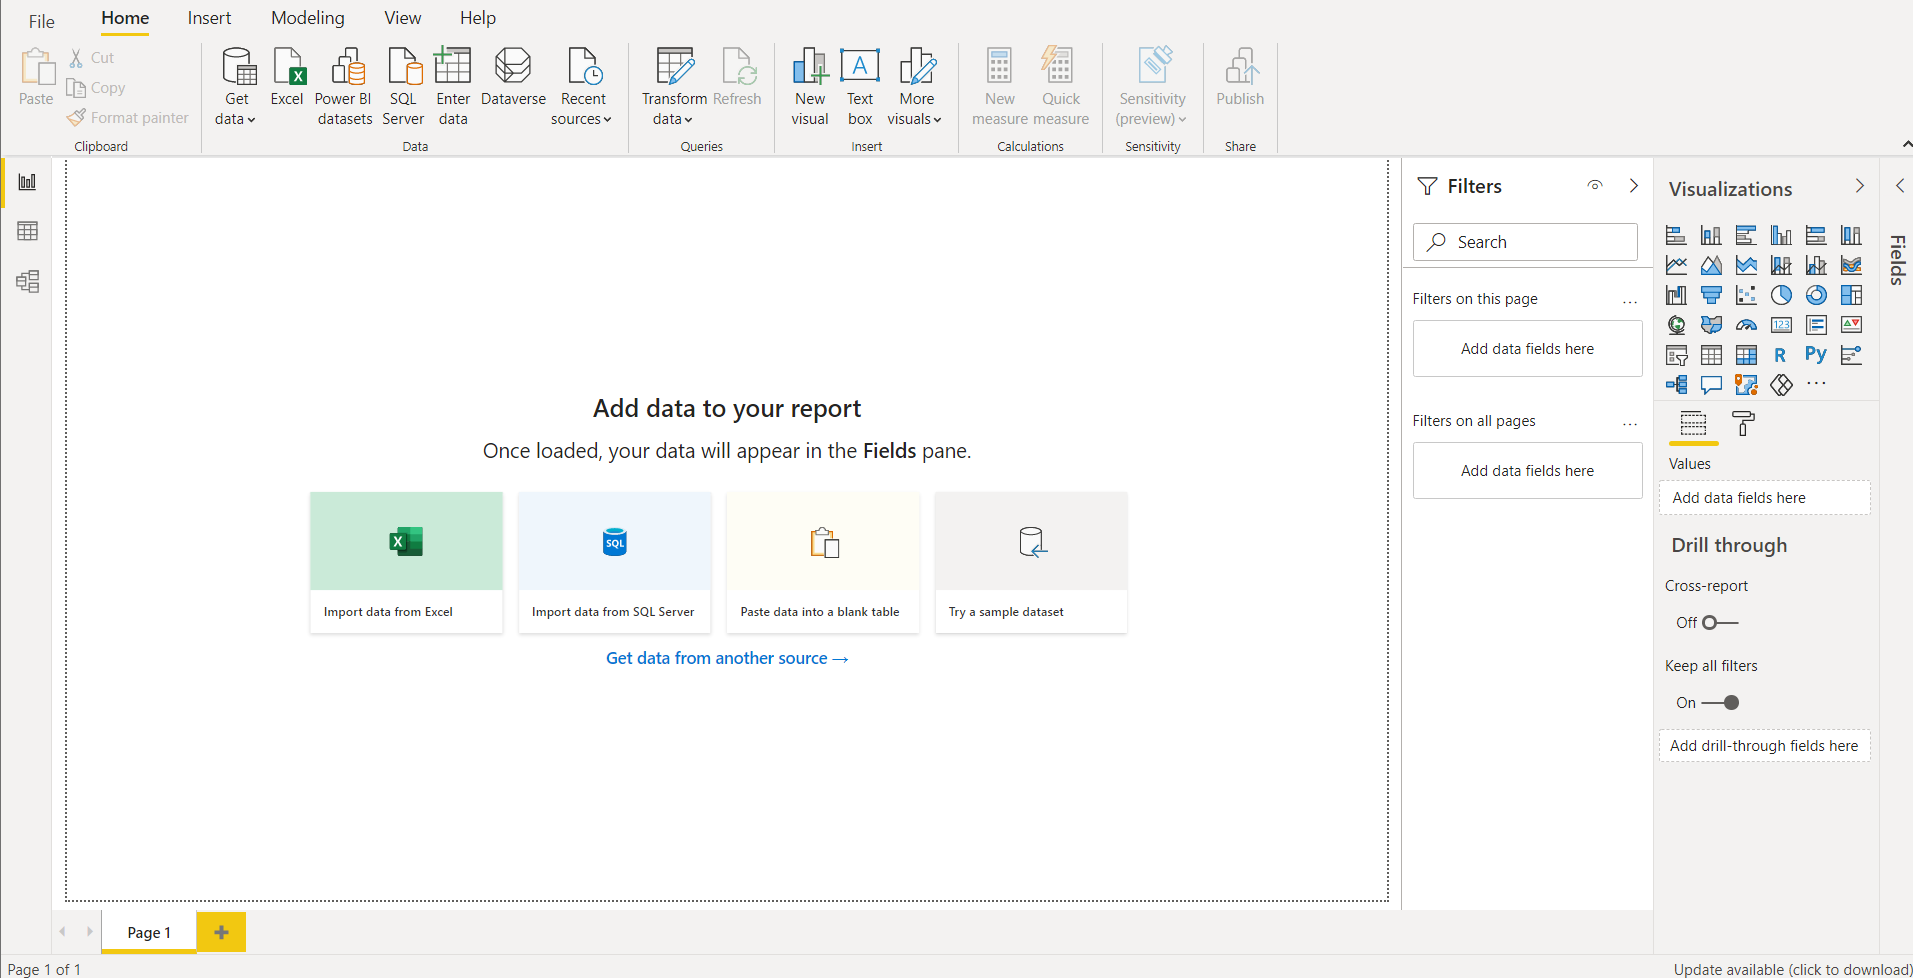Select the line chart visual
The height and width of the screenshot is (978, 1913).
point(1676,266)
